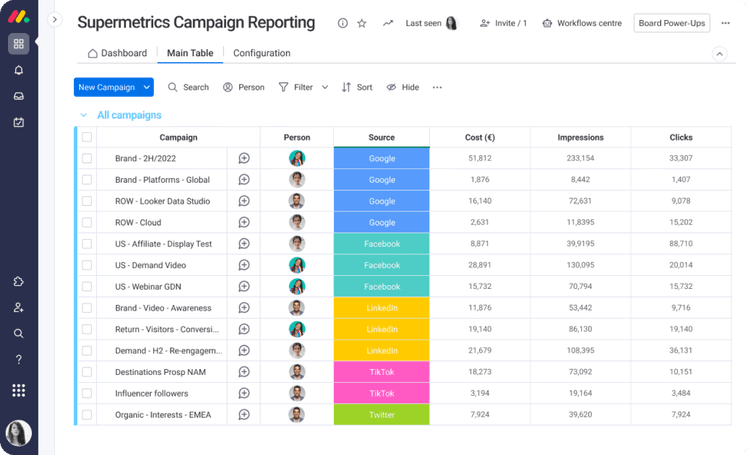Open conversation for US - Webinar GDN

point(244,286)
